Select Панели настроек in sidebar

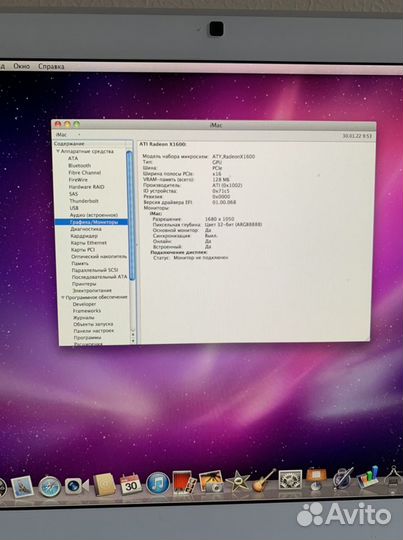click(94, 331)
